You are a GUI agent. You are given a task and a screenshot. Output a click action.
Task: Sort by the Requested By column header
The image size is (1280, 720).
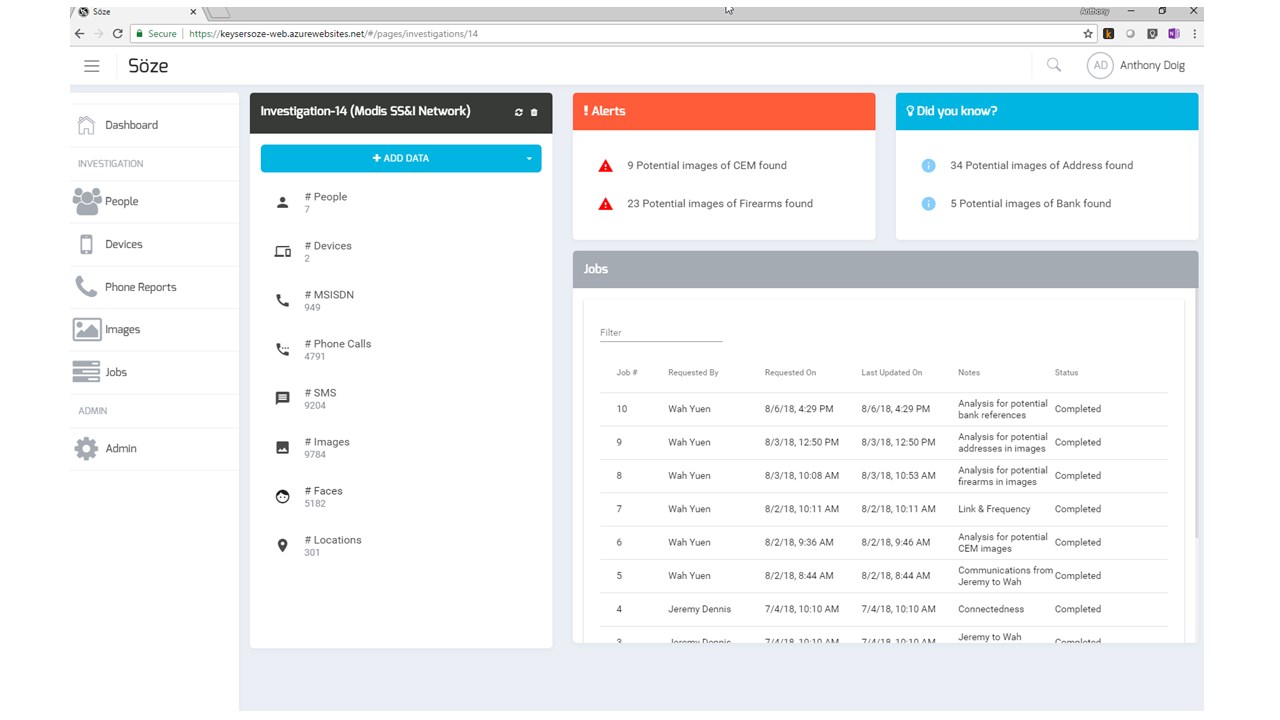click(x=693, y=373)
